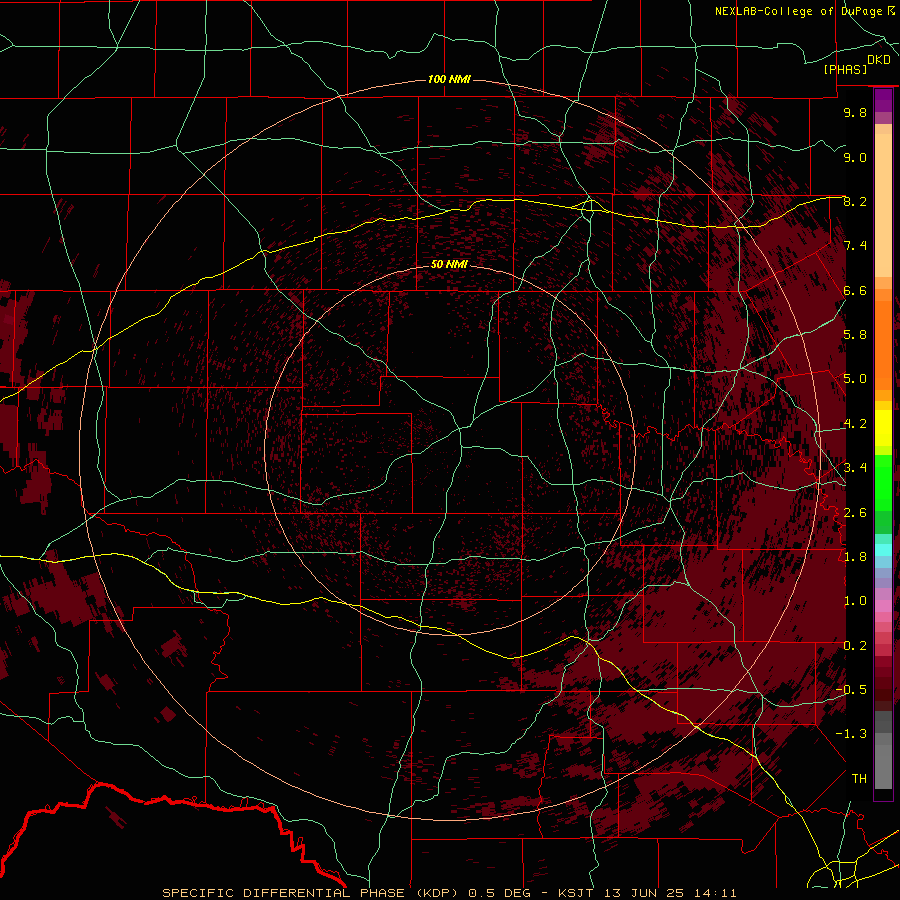Click the SPECIFIC DIFFERENTIAL PHASE caption title
900x900 pixels.
coord(284,893)
